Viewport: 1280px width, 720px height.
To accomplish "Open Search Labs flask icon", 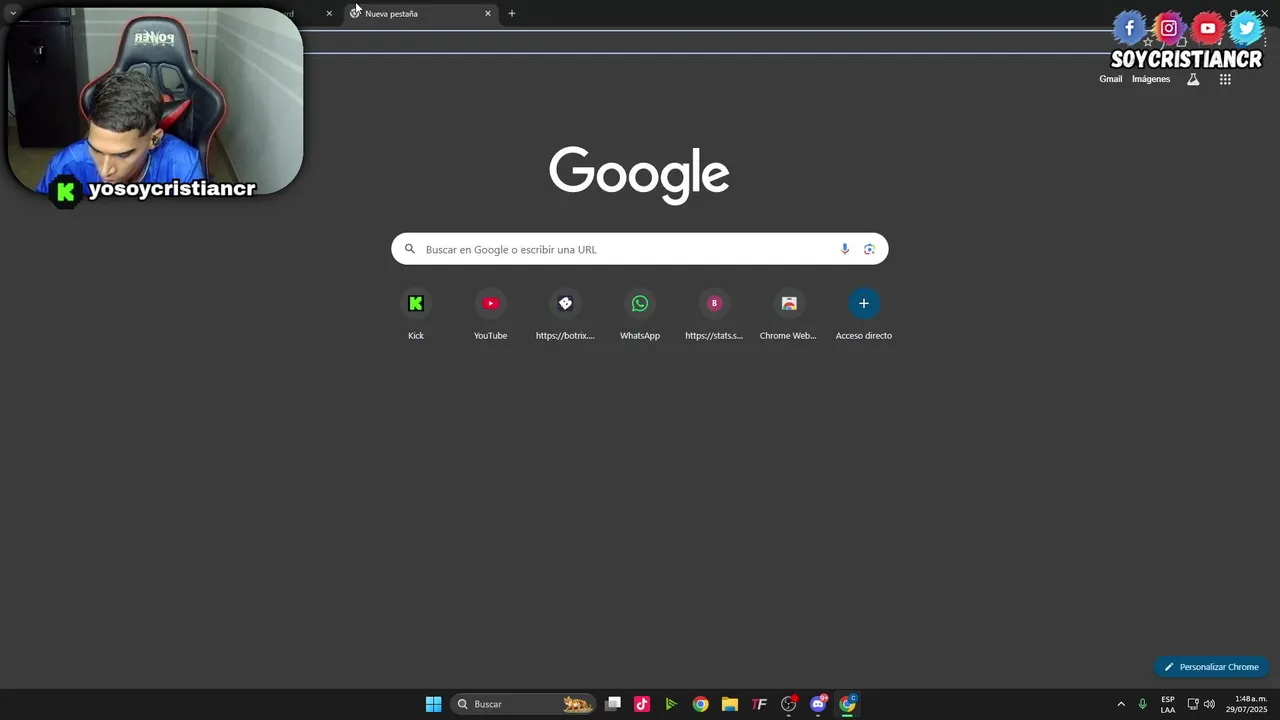I will tap(1193, 79).
